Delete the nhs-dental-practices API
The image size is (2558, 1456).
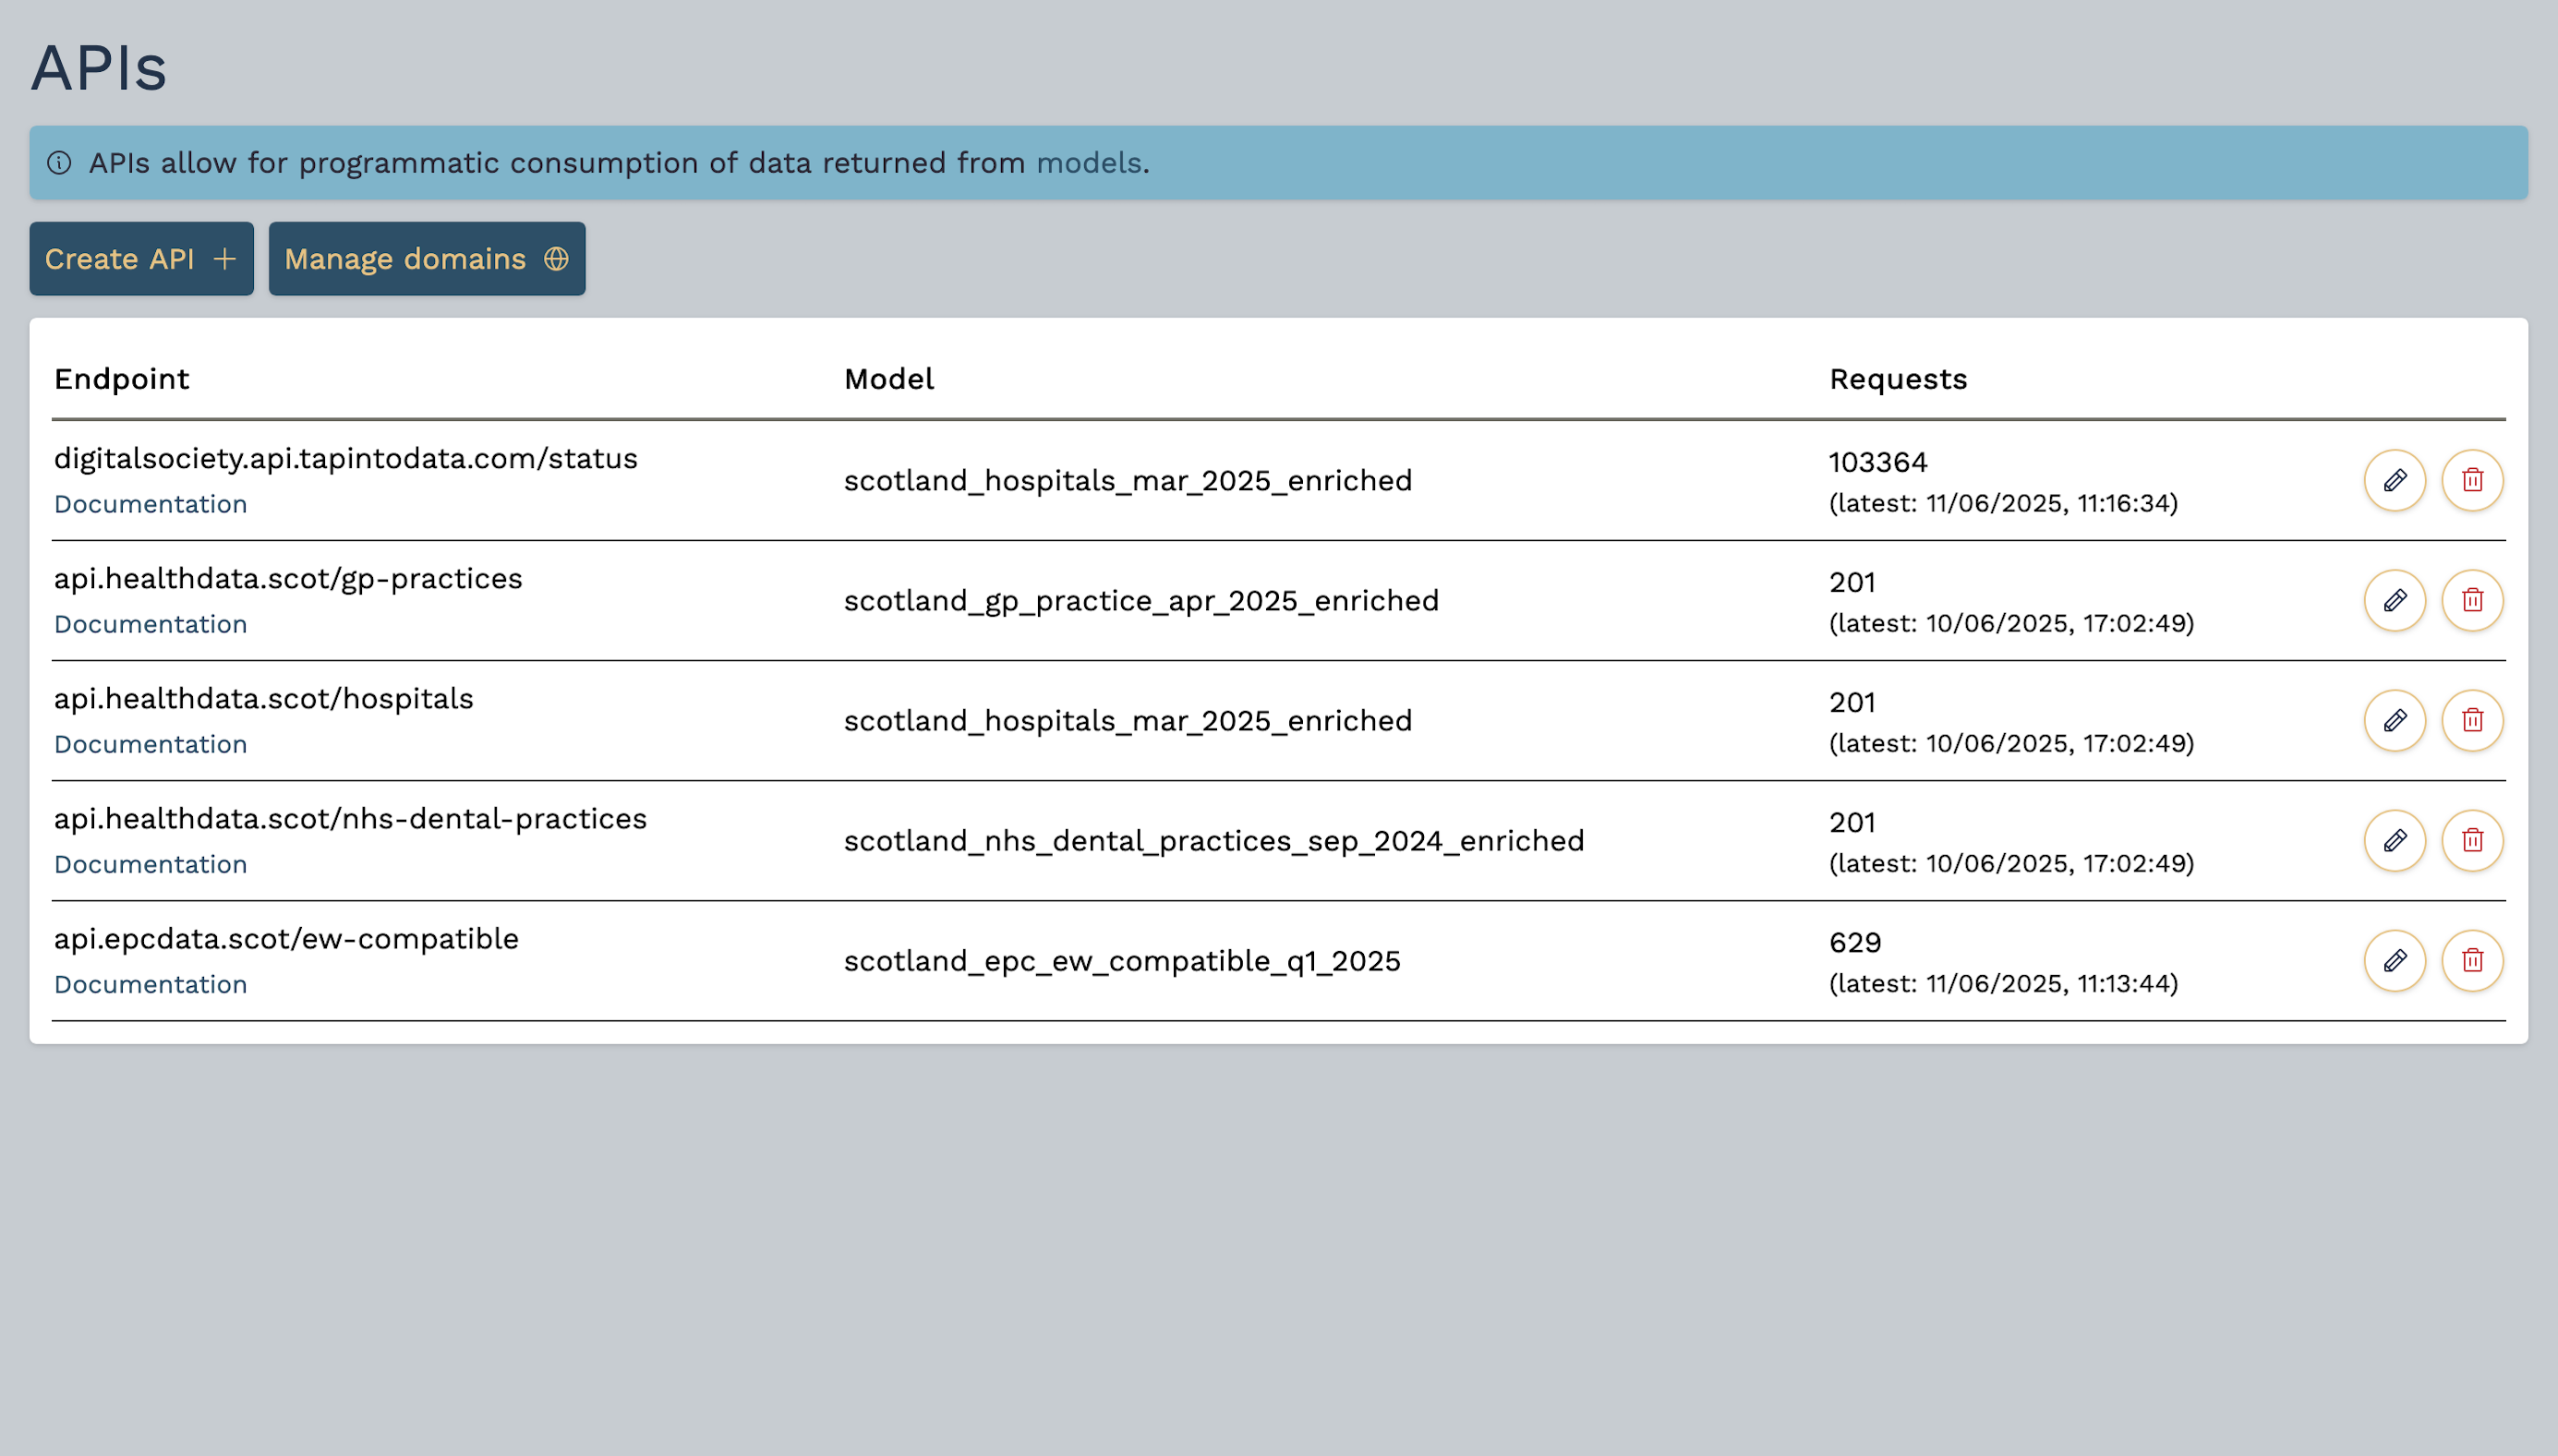[x=2472, y=840]
